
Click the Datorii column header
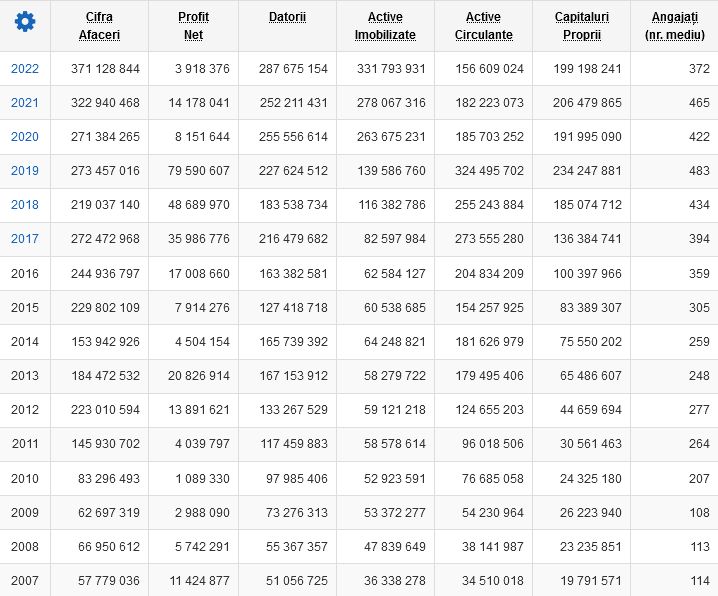coord(287,17)
